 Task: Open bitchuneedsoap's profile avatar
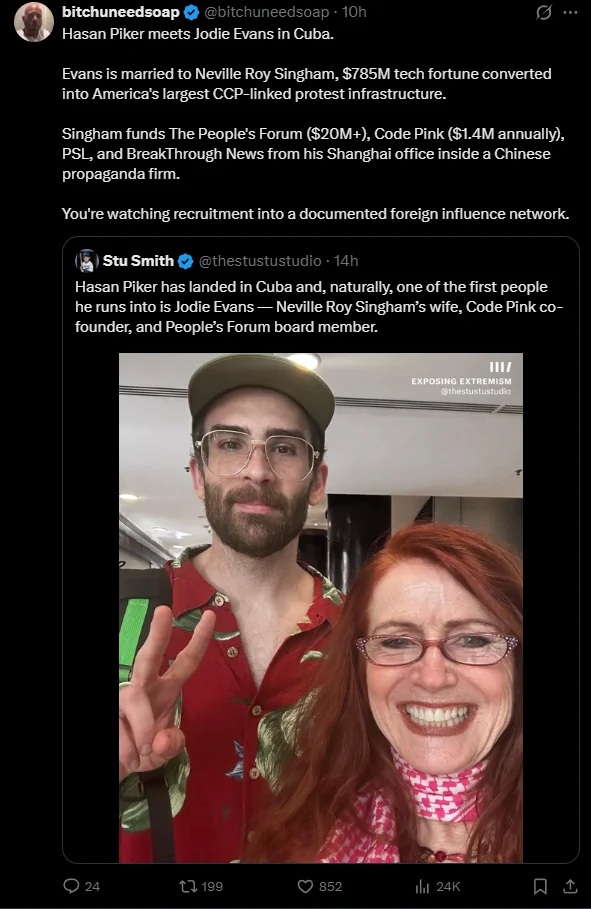click(x=34, y=22)
